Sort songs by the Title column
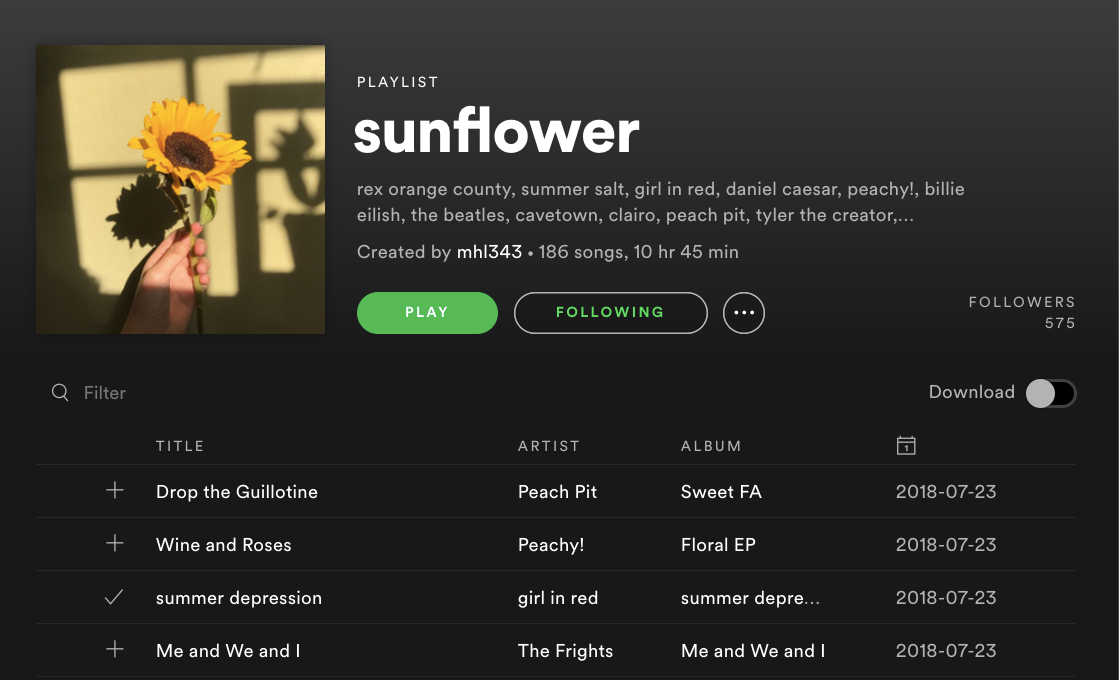This screenshot has height=680, width=1119. (x=178, y=446)
